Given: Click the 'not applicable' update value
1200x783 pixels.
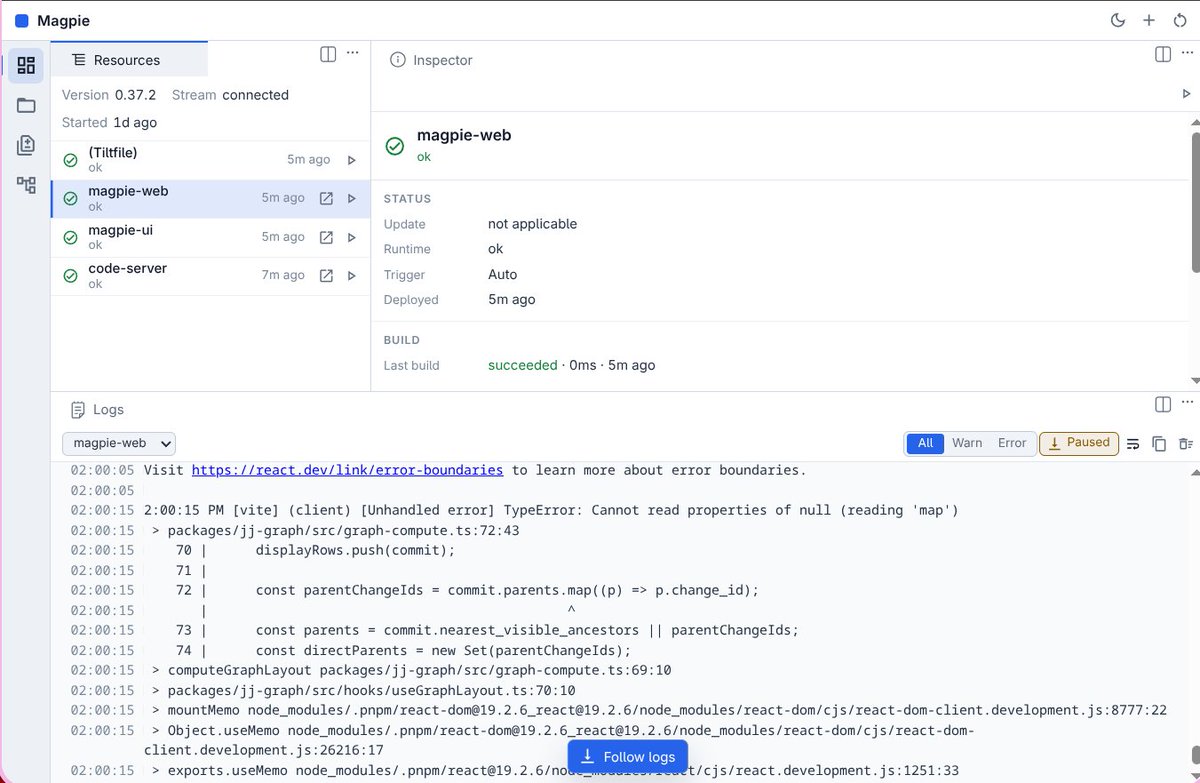Looking at the screenshot, I should tap(532, 224).
